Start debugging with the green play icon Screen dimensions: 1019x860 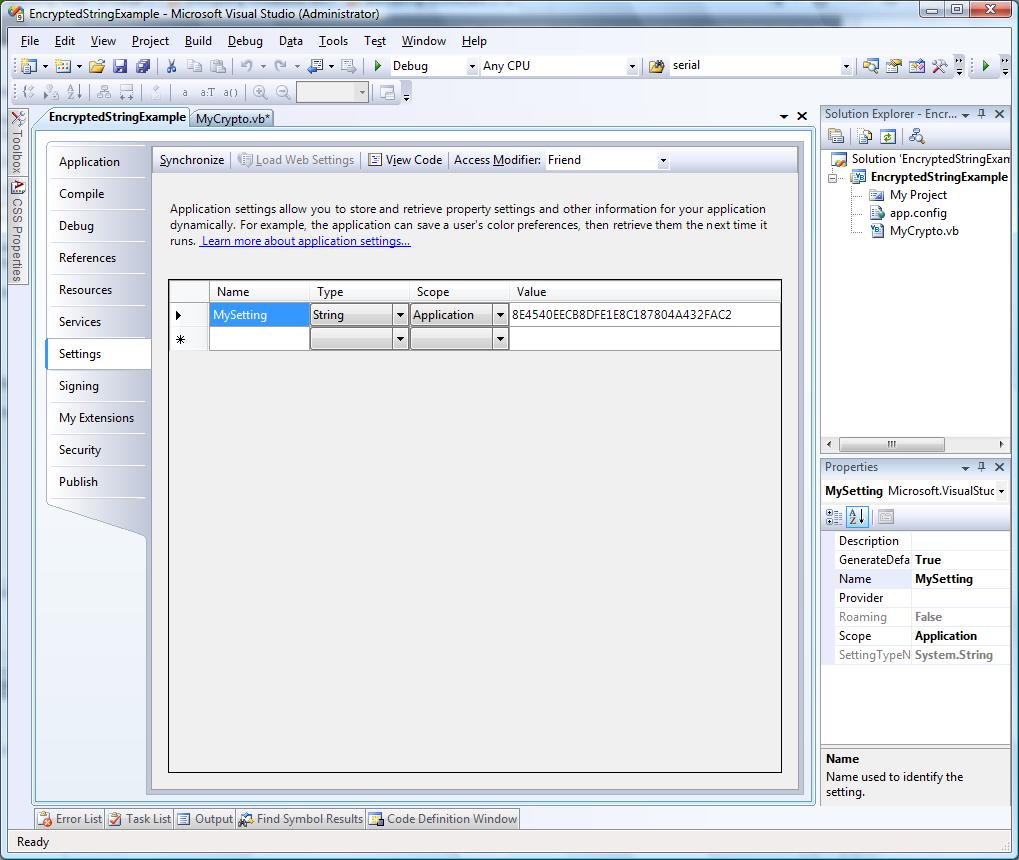(x=378, y=66)
